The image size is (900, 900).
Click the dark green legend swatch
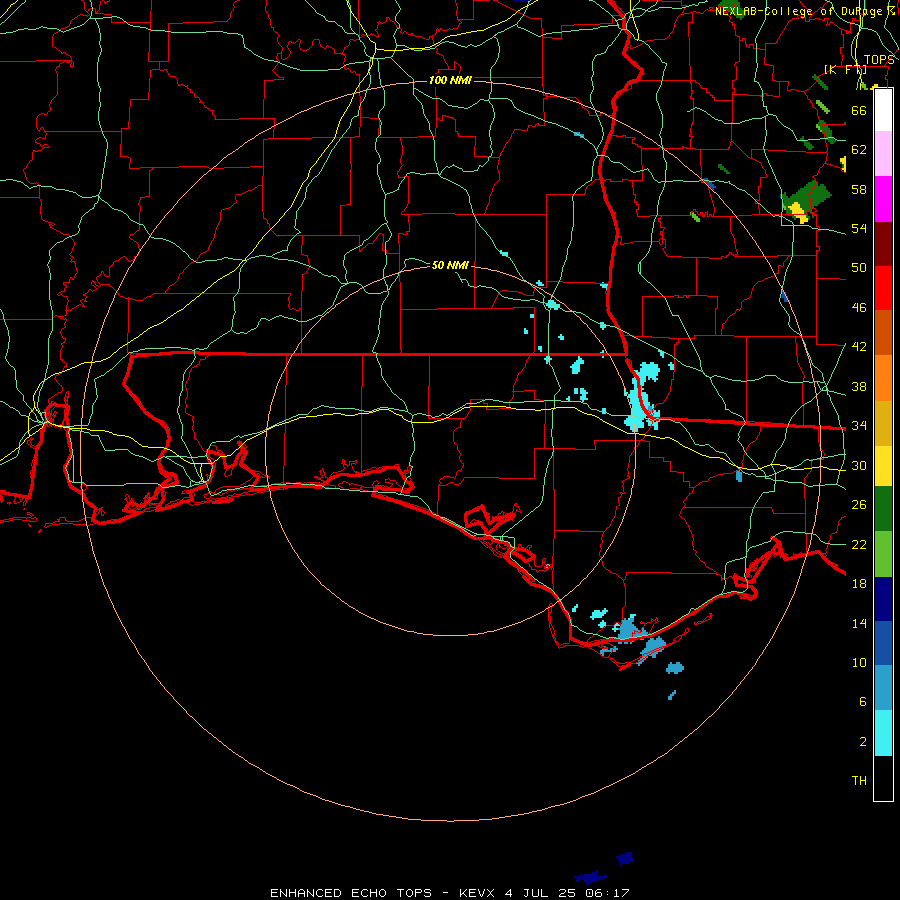point(883,509)
